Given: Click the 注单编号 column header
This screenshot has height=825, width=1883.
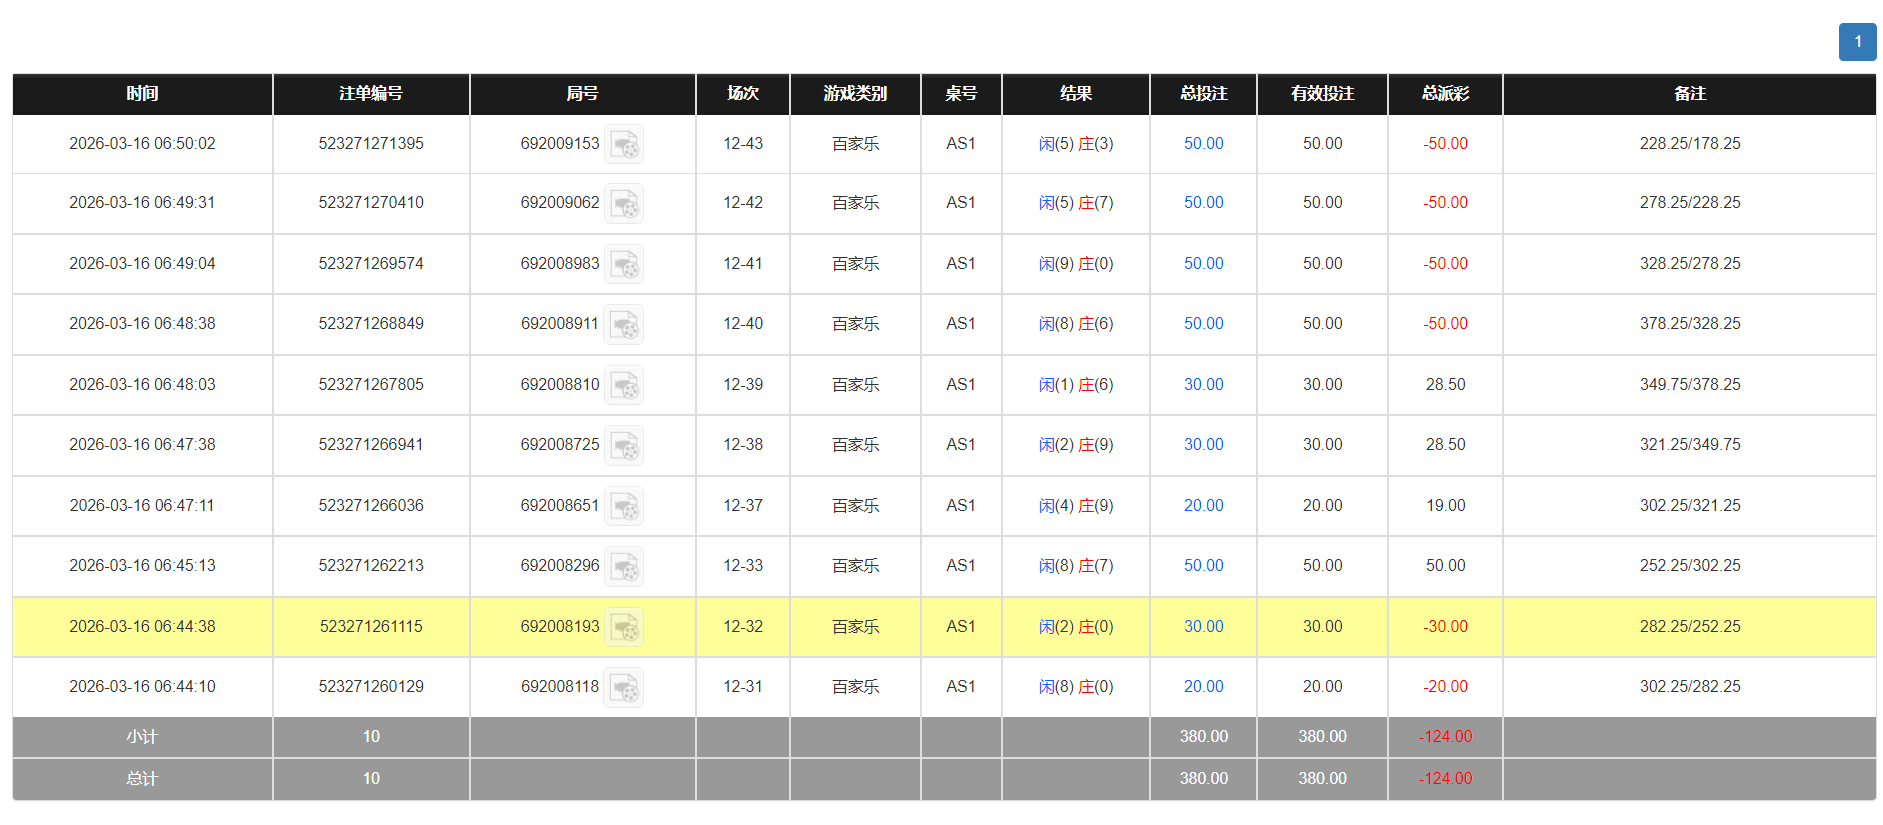Looking at the screenshot, I should coord(371,94).
